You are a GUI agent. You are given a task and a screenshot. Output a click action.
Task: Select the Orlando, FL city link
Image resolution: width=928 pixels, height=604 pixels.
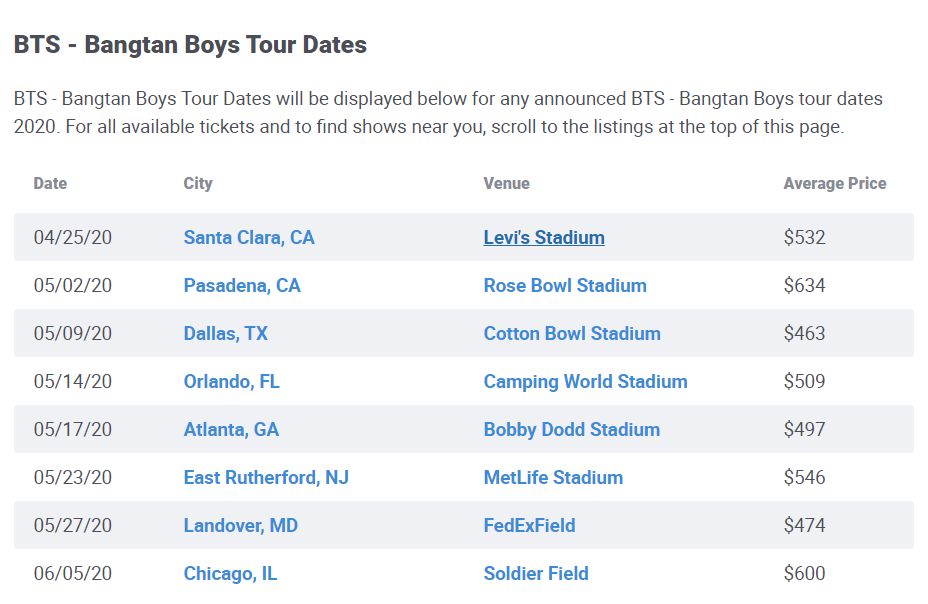pos(231,382)
